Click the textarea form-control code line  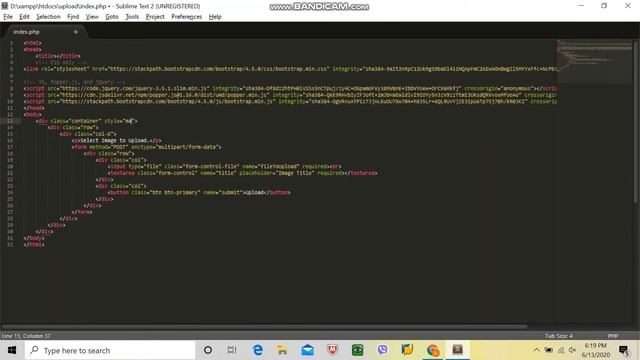[x=242, y=173]
